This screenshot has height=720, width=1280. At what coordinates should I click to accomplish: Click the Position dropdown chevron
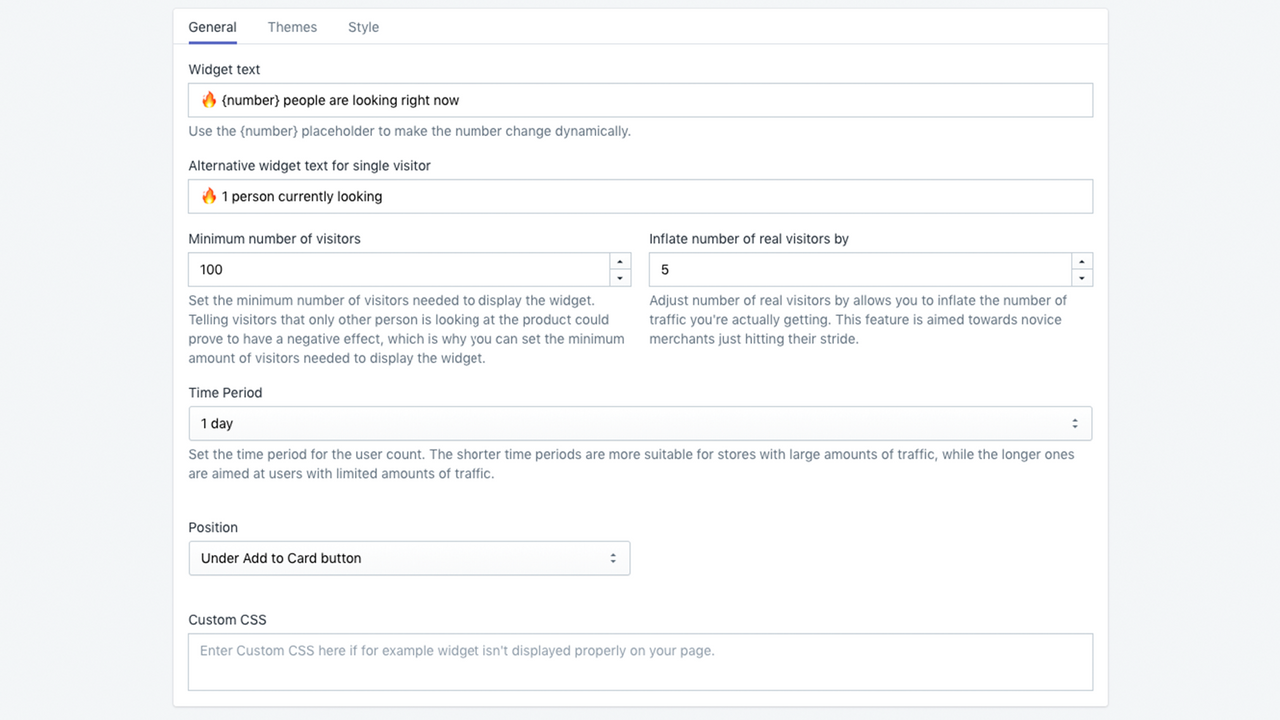coord(614,558)
